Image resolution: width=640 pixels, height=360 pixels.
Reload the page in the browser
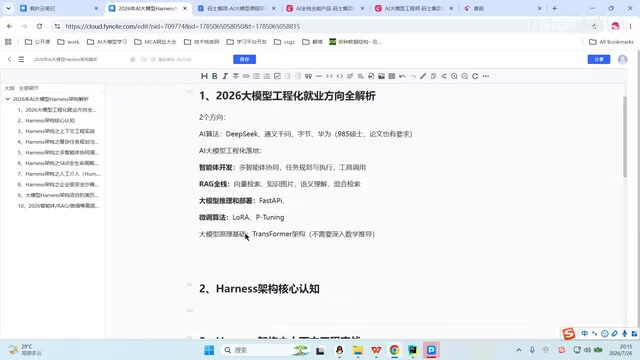39,26
